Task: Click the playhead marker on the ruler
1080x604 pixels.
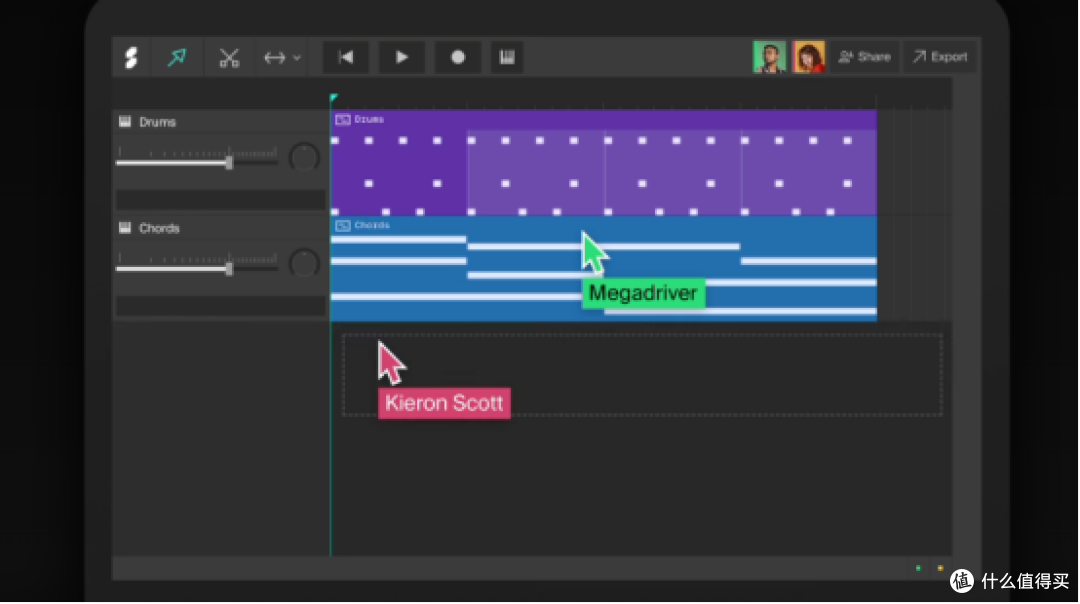Action: [x=333, y=98]
